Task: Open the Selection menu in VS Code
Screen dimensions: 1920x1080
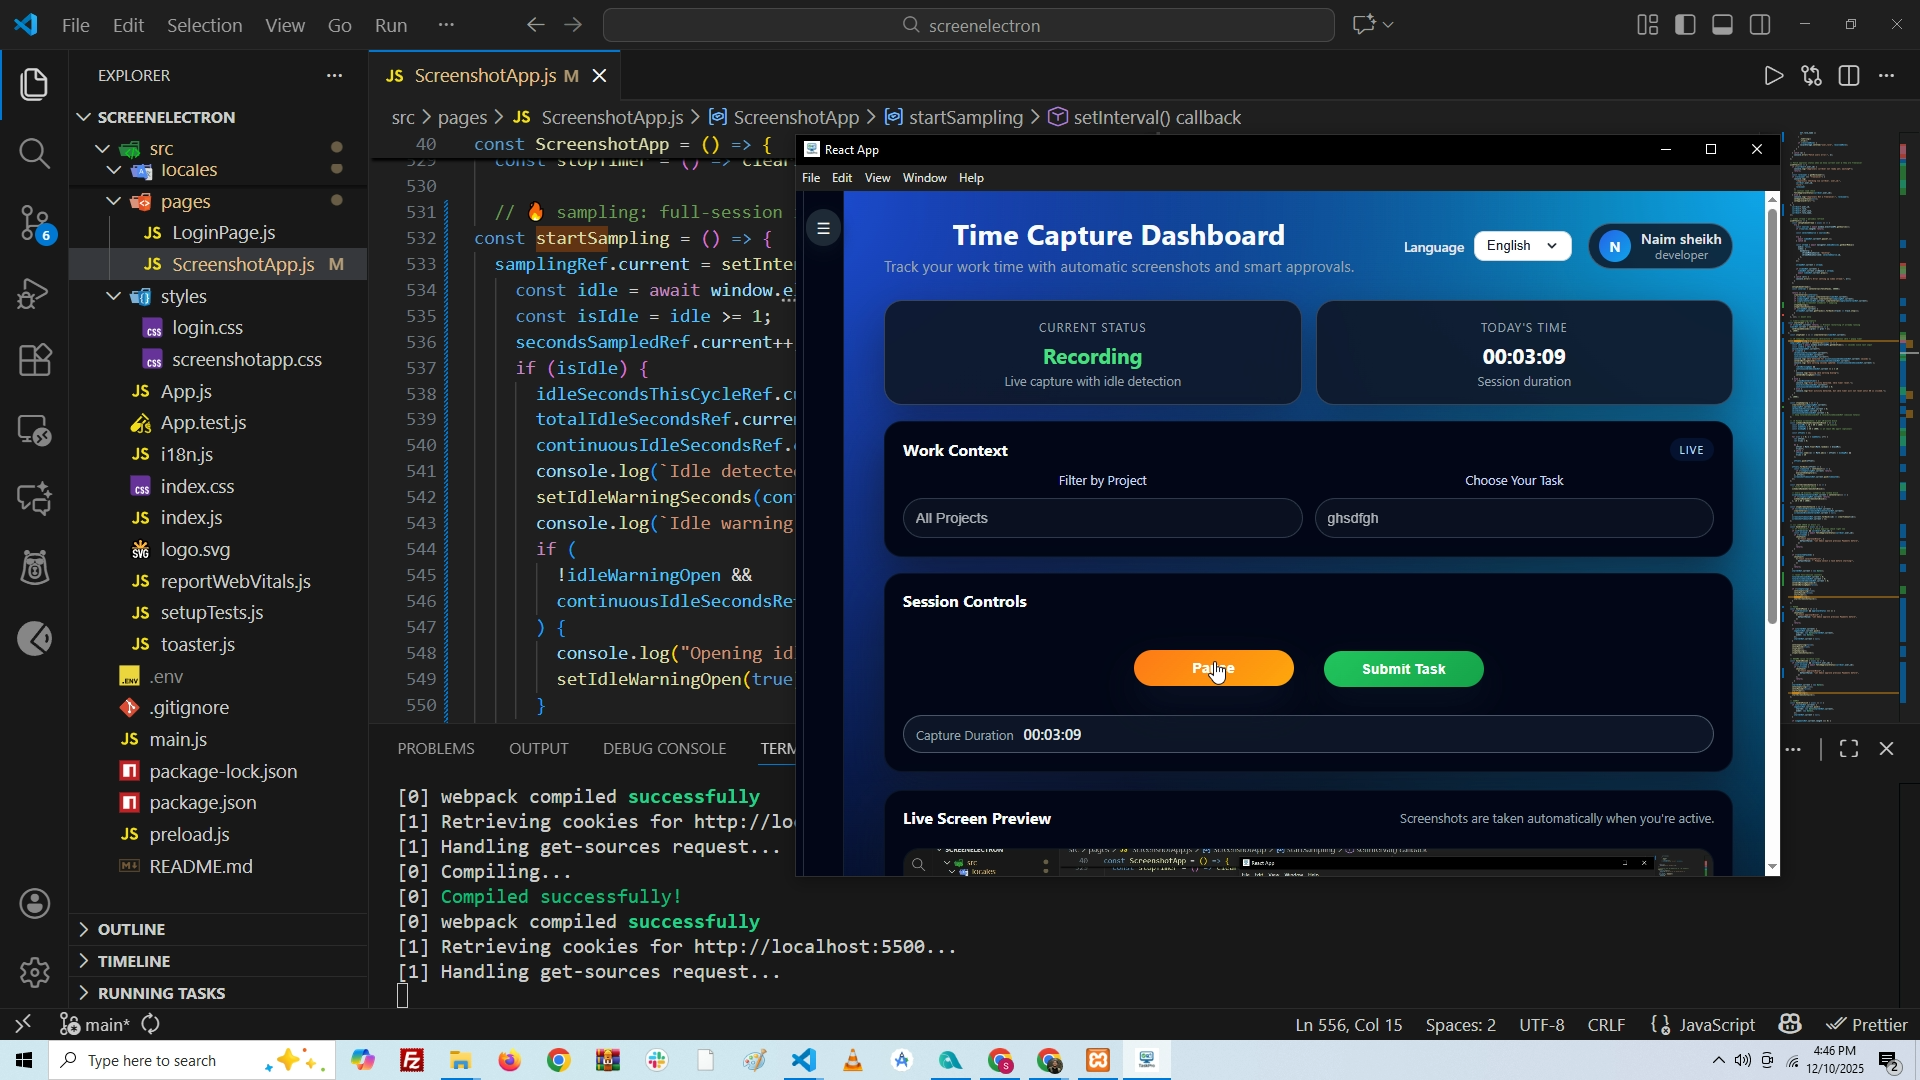Action: point(204,25)
